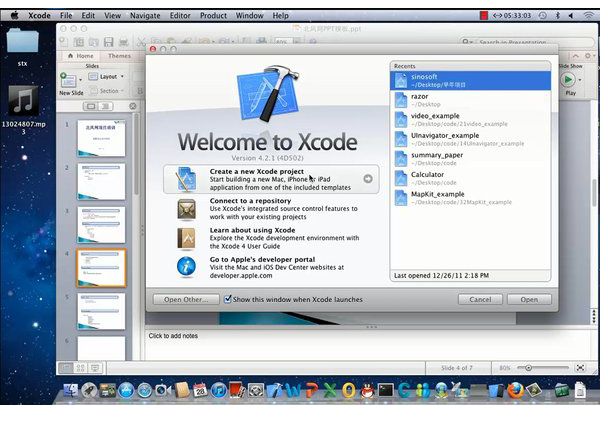Open the Product menu
This screenshot has height=421, width=608.
pos(213,16)
